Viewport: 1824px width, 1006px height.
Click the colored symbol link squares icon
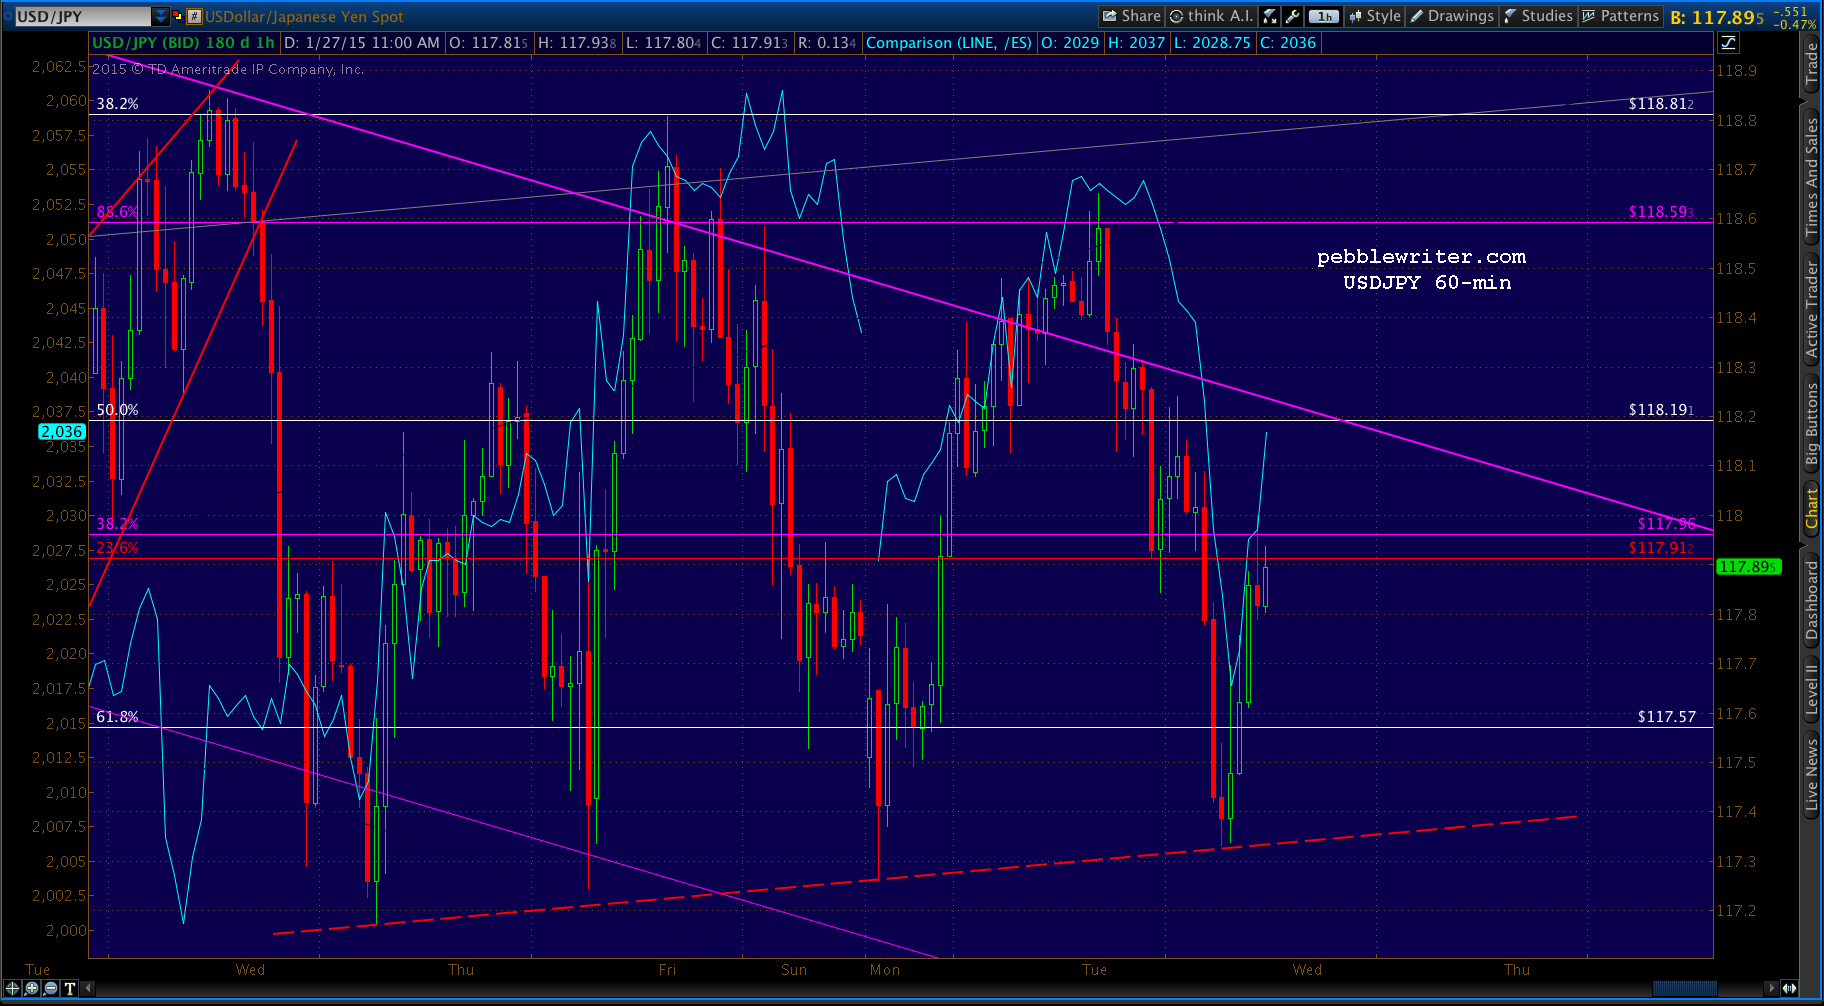pyautogui.click(x=178, y=16)
